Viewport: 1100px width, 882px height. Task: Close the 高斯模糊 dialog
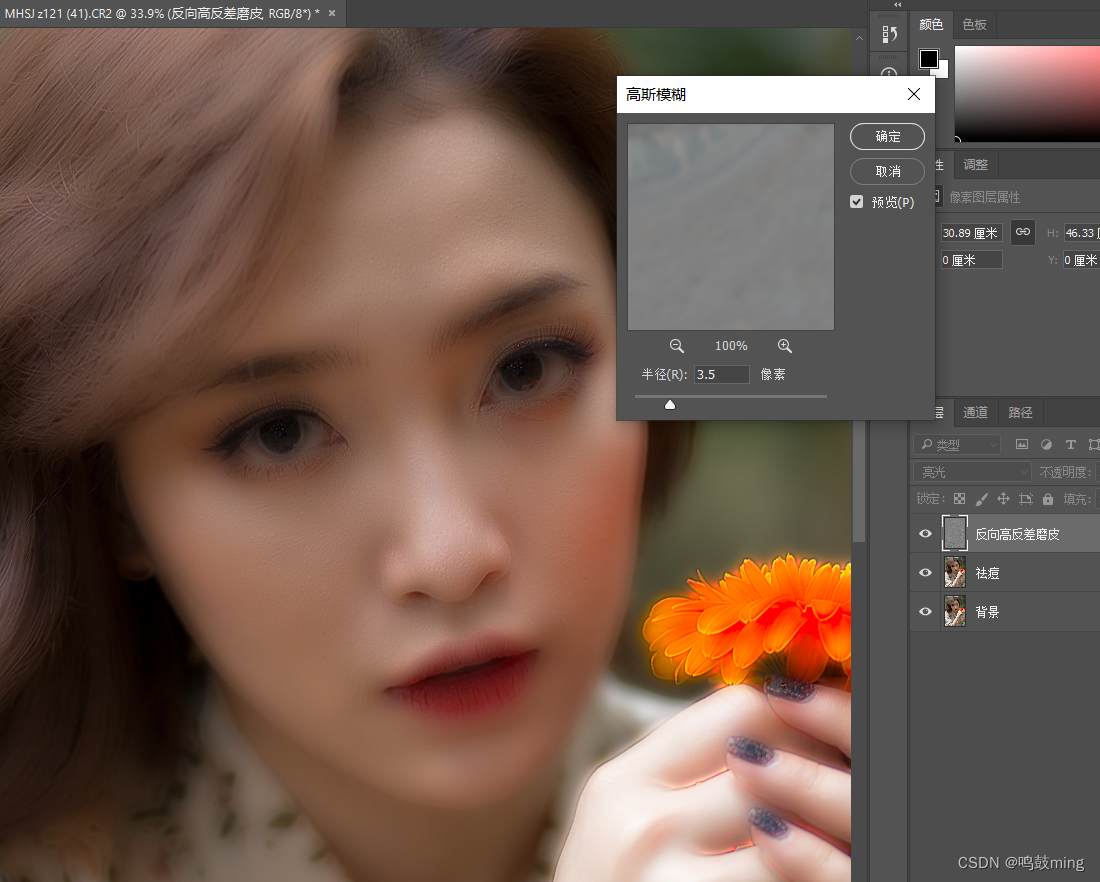(913, 94)
